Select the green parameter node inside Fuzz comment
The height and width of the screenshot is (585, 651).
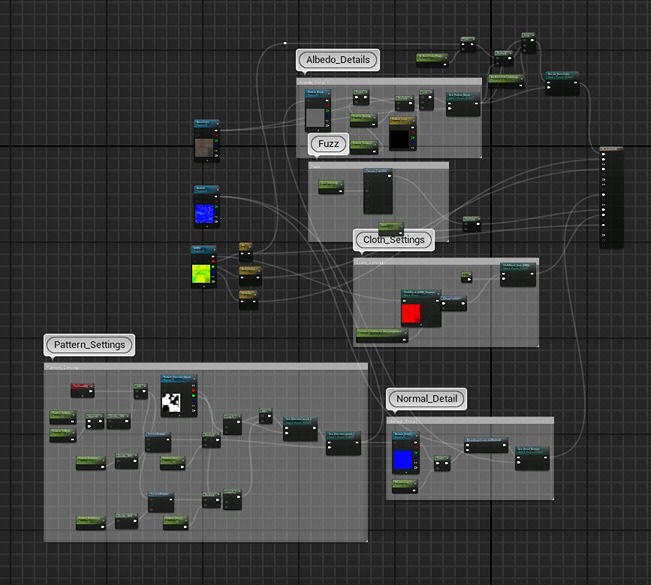[331, 187]
